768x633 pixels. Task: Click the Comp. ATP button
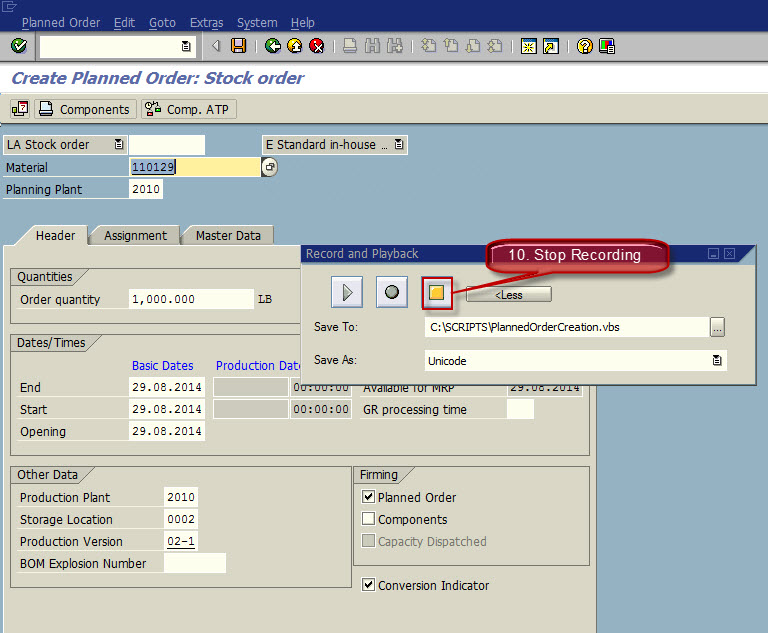(189, 109)
